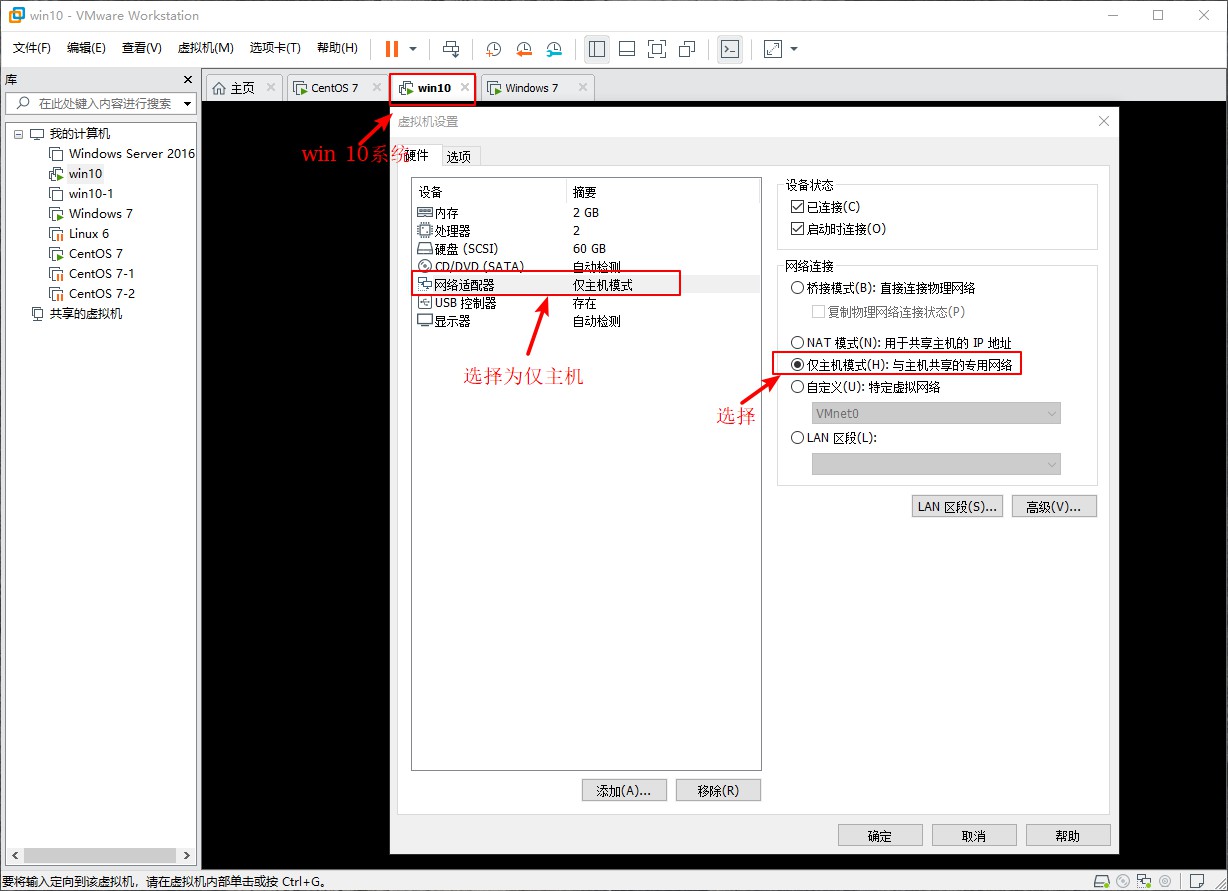Click the console view terminal icon
1228x891 pixels.
pos(730,48)
